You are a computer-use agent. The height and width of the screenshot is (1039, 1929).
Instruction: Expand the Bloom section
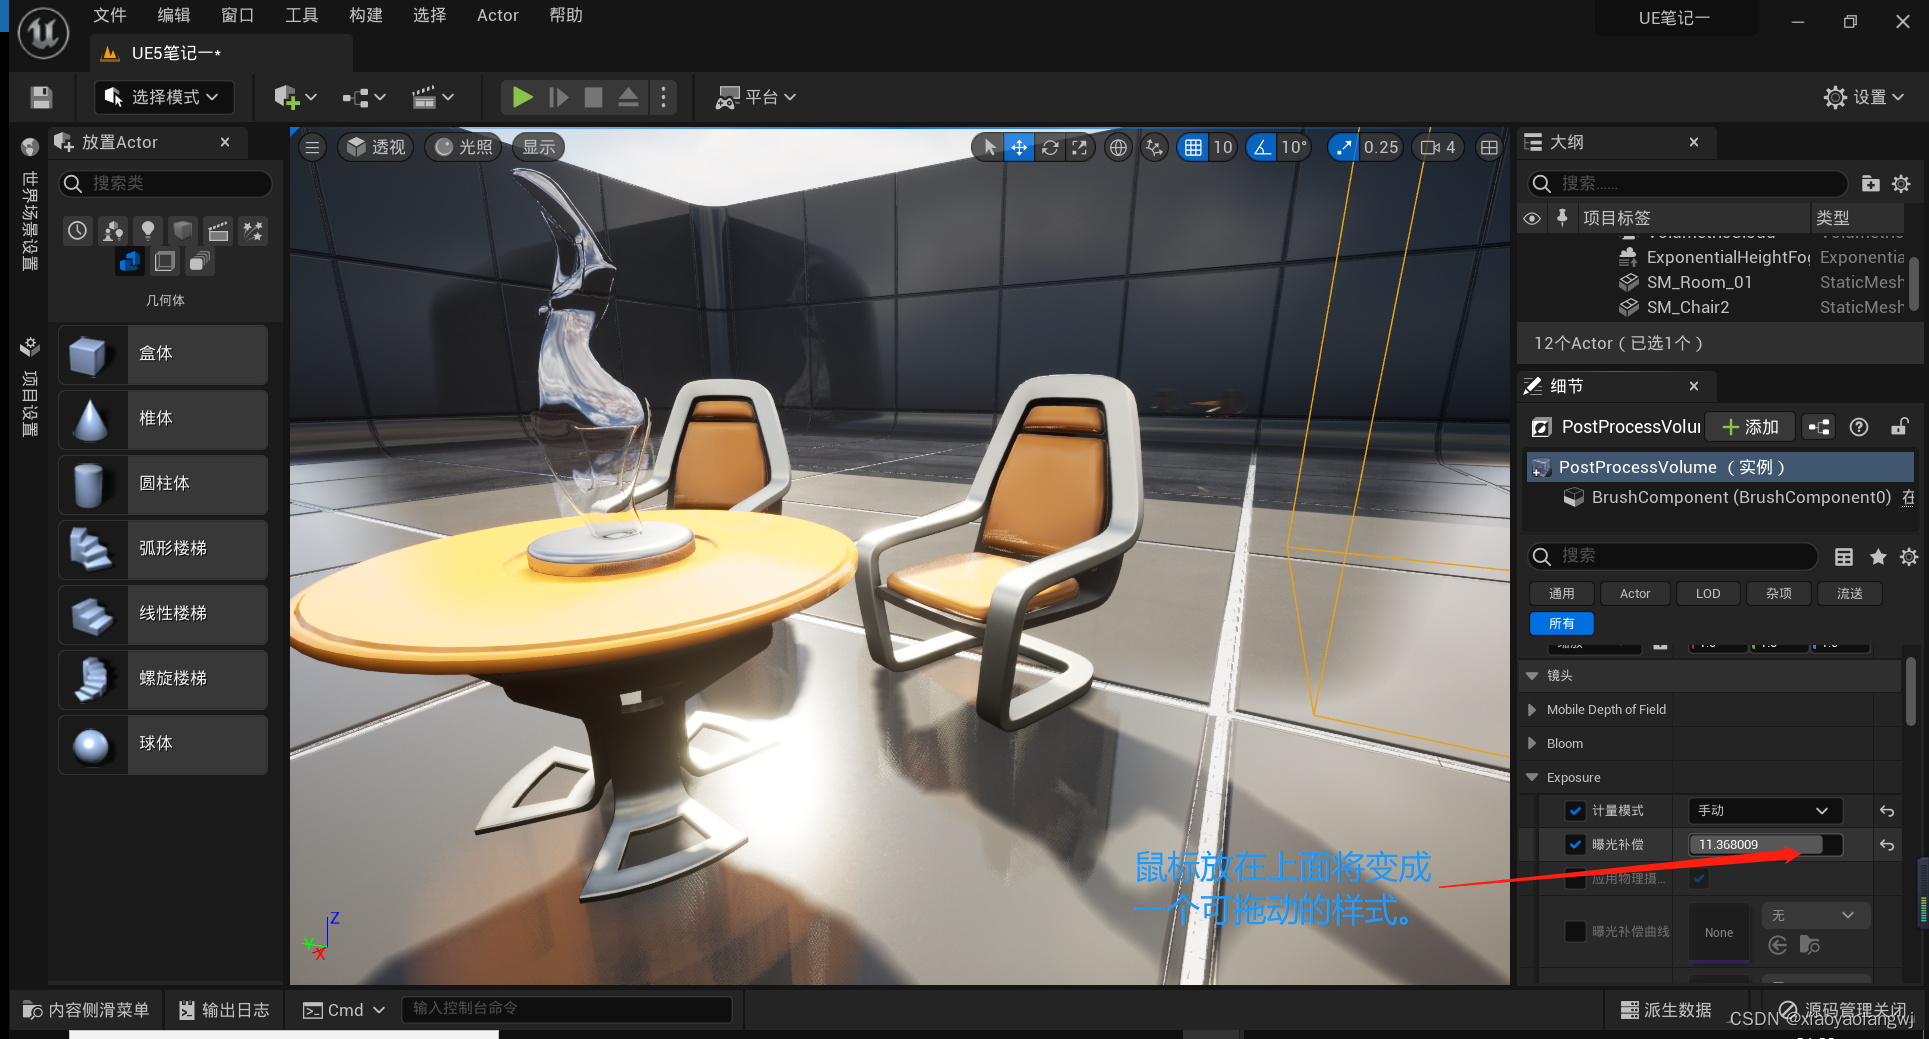click(x=1532, y=743)
